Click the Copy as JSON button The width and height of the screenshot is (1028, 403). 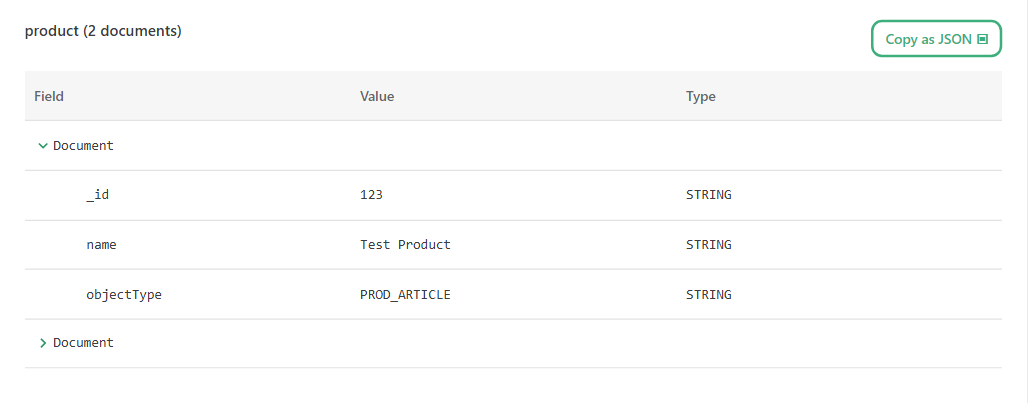[936, 39]
